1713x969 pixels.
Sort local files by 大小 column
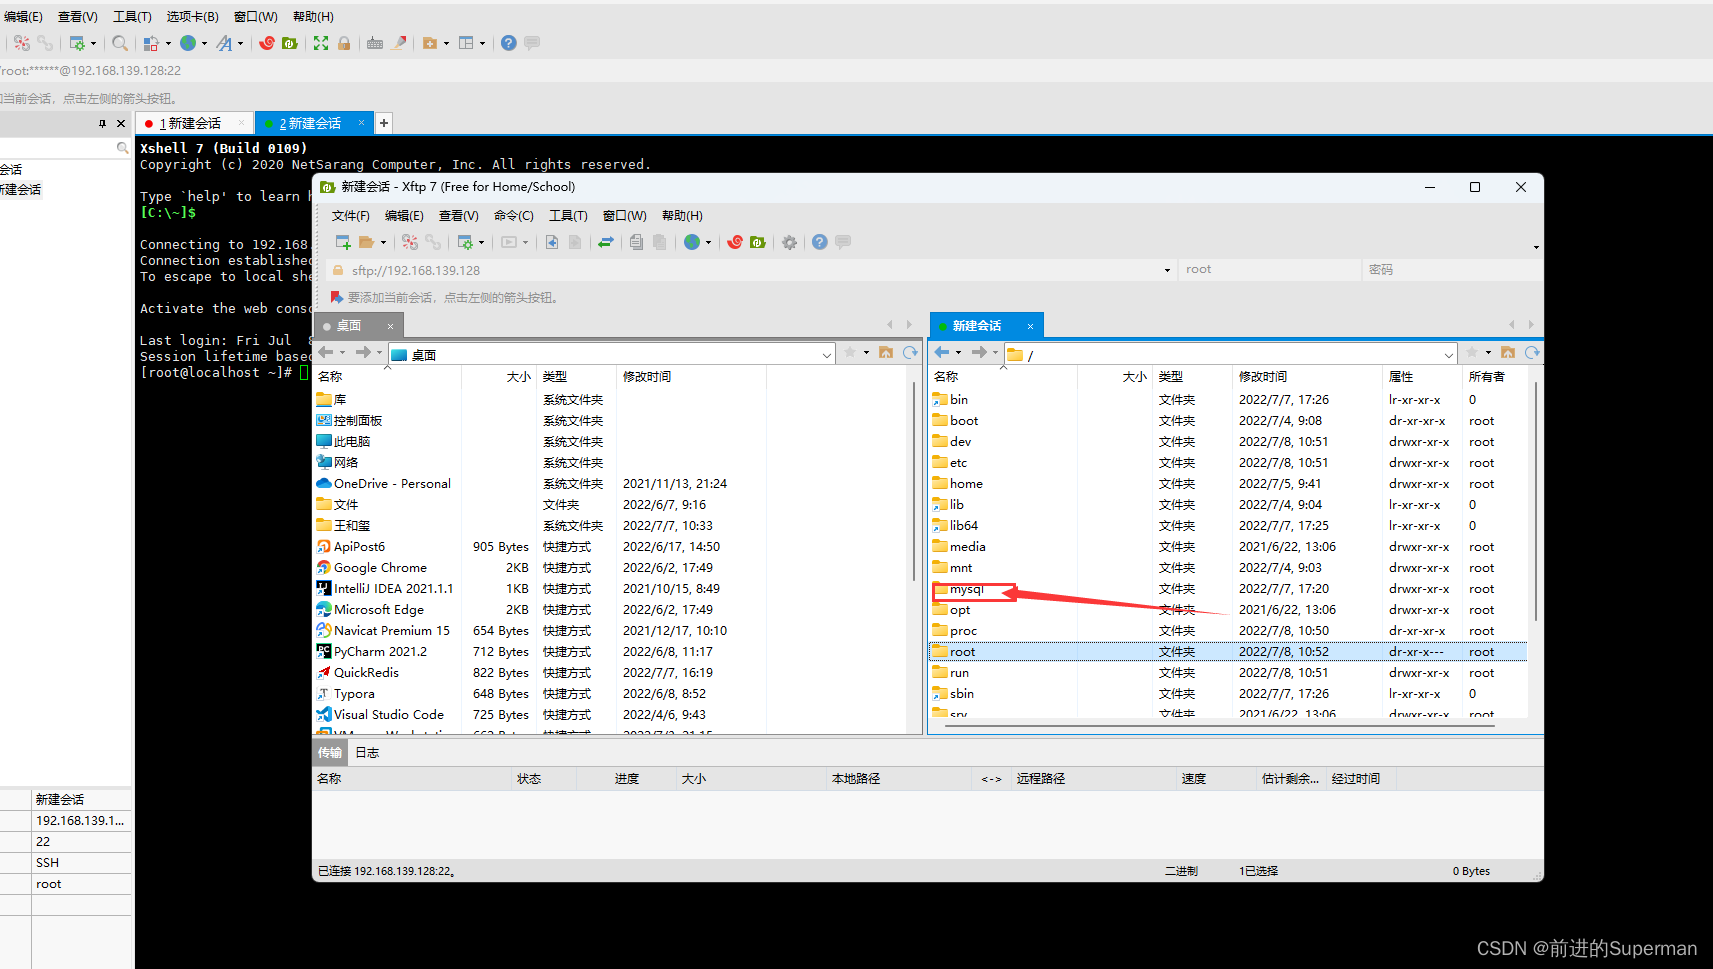tap(499, 377)
